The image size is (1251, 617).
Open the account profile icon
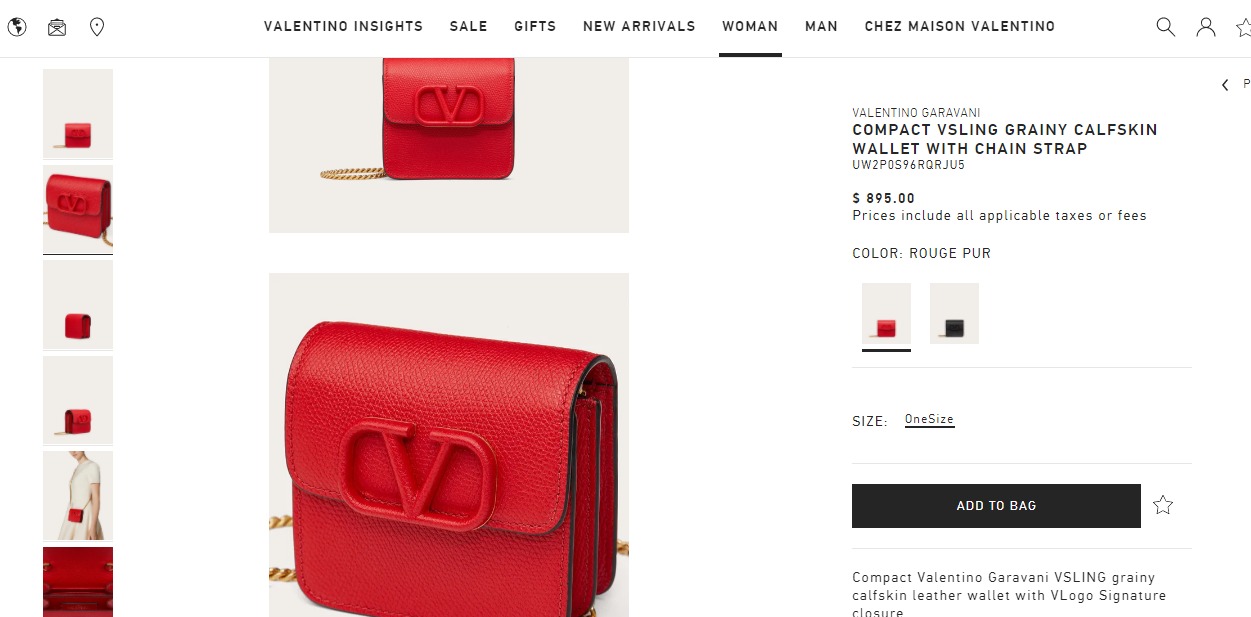pyautogui.click(x=1206, y=27)
